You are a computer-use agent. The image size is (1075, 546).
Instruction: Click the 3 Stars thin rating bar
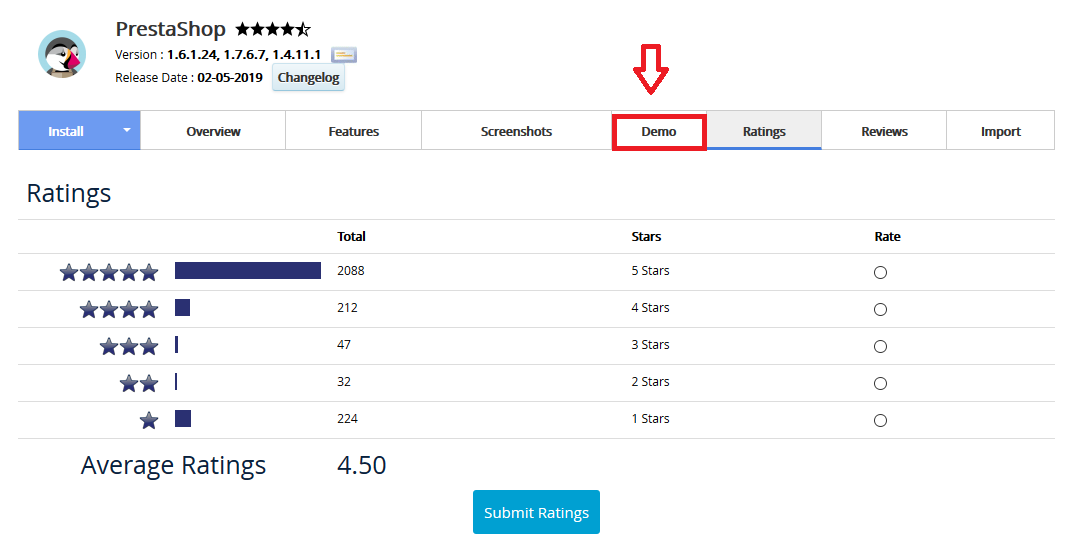tap(176, 344)
